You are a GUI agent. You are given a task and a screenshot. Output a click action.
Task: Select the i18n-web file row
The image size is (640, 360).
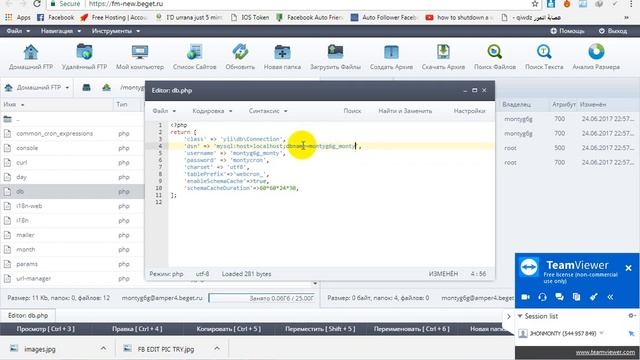[x=72, y=206]
